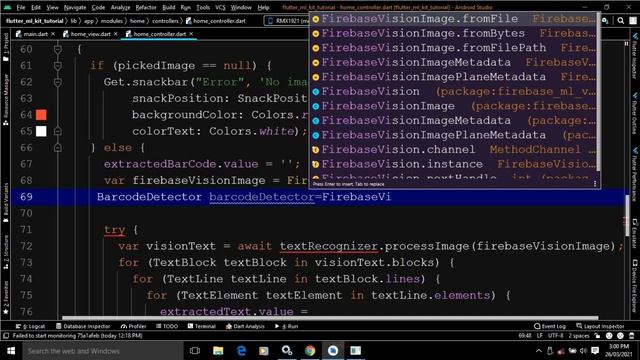Screen dimensions: 640x360
Task: Click the lib breadcrumb
Action: 73,21
